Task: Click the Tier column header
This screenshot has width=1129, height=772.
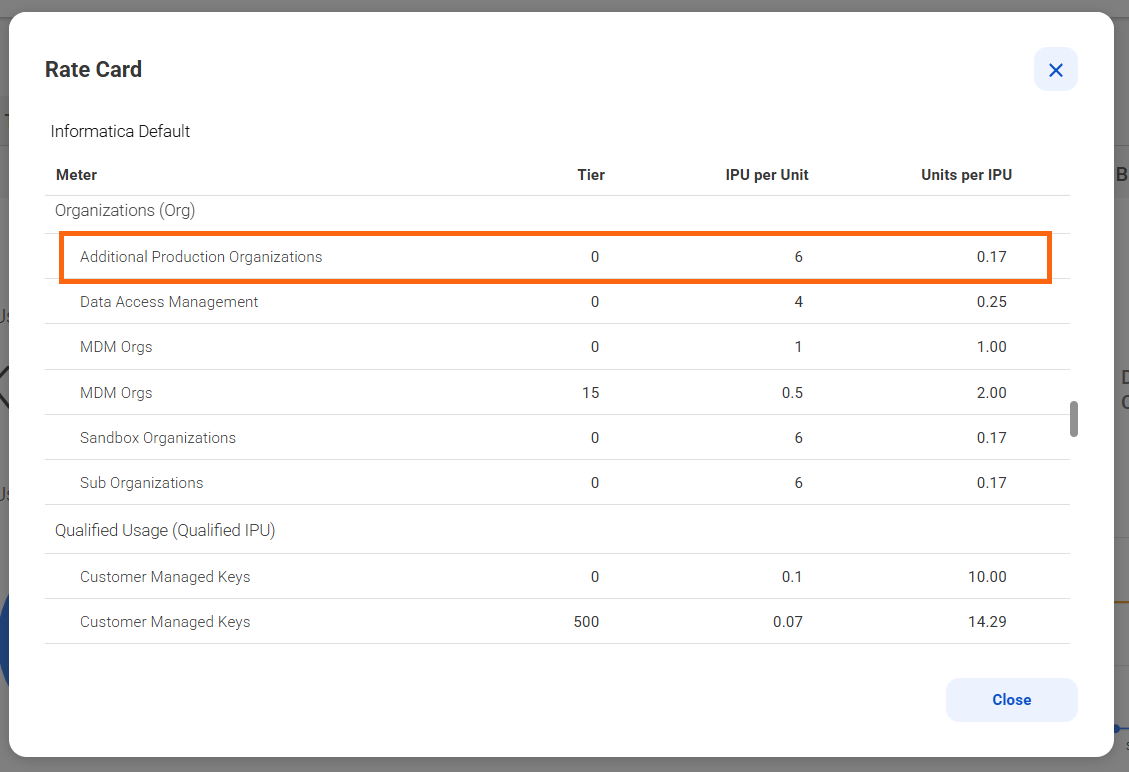Action: 591,175
